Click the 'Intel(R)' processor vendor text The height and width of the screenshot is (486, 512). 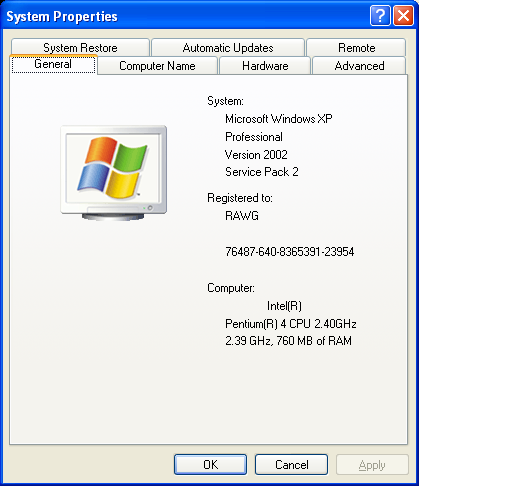coord(284,306)
